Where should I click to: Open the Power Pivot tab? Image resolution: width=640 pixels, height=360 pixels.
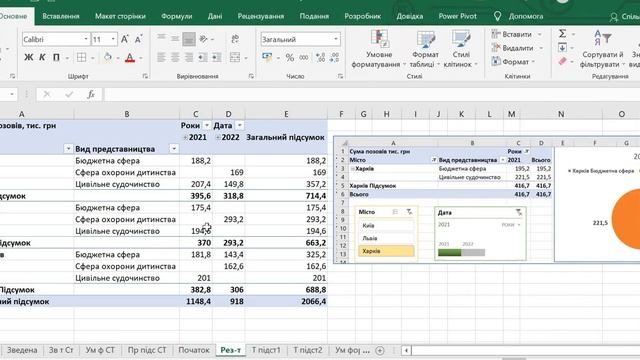coord(457,16)
